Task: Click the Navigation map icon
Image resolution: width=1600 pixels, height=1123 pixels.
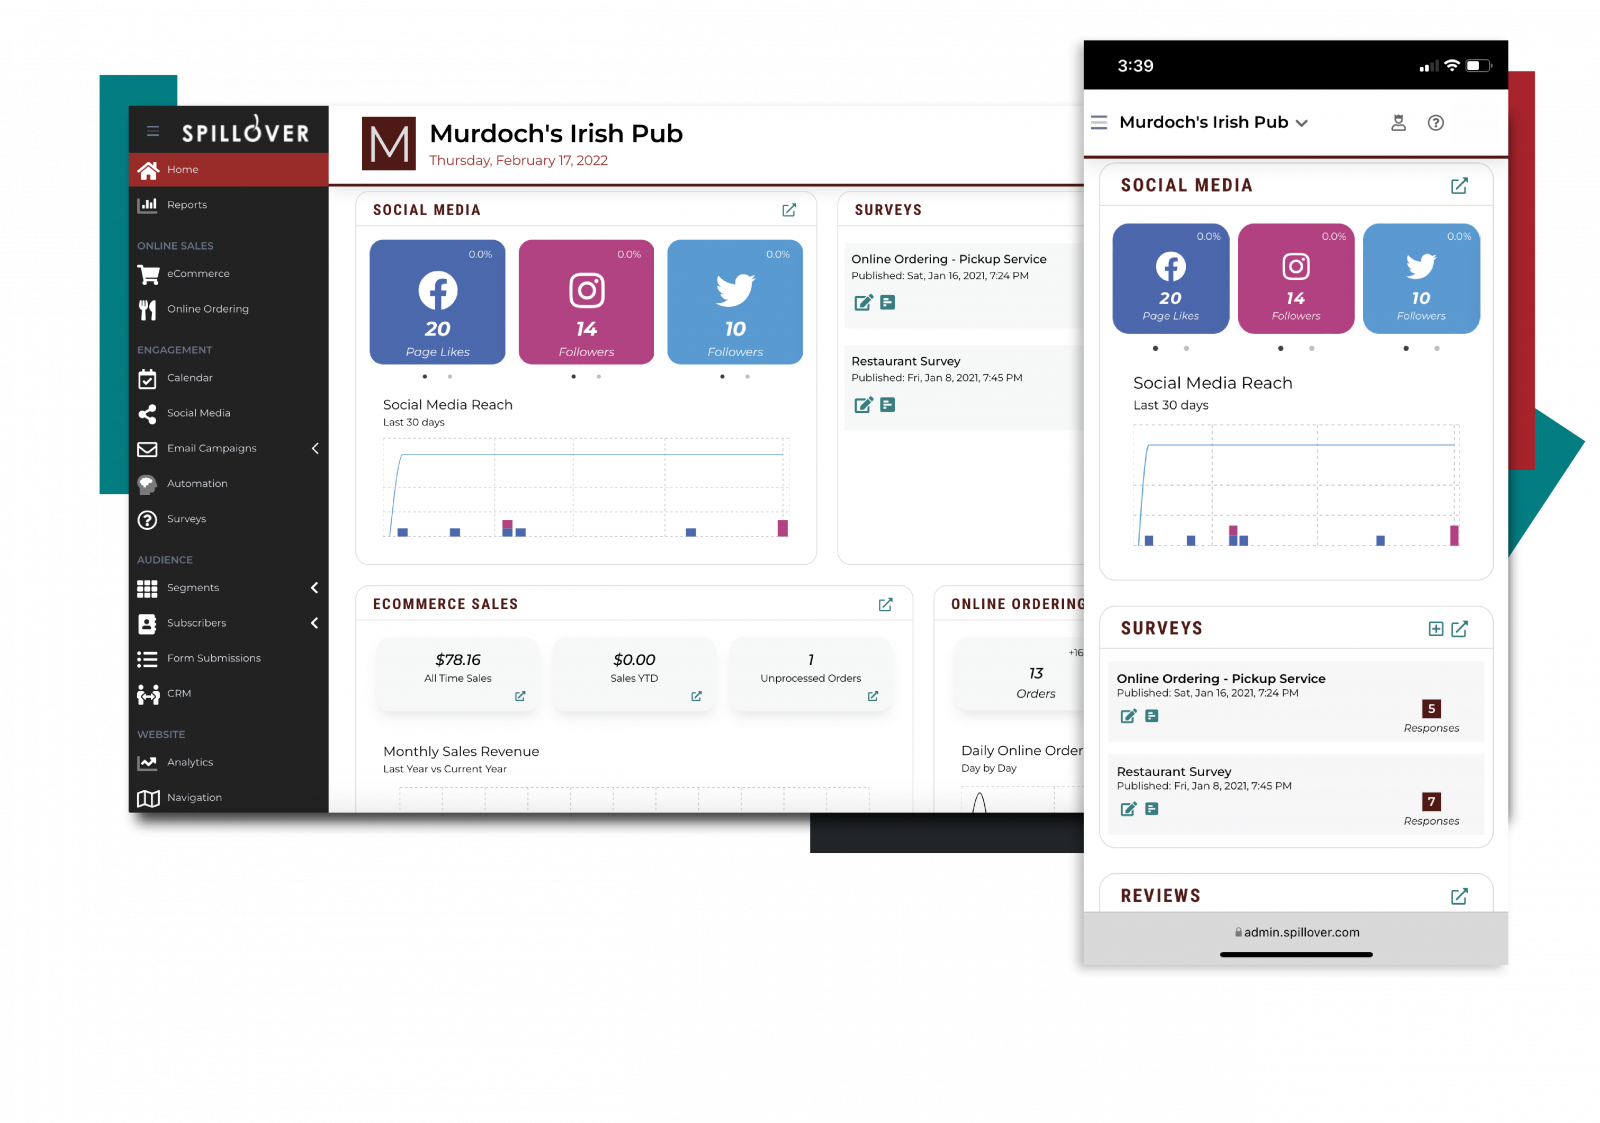Action: pos(148,798)
